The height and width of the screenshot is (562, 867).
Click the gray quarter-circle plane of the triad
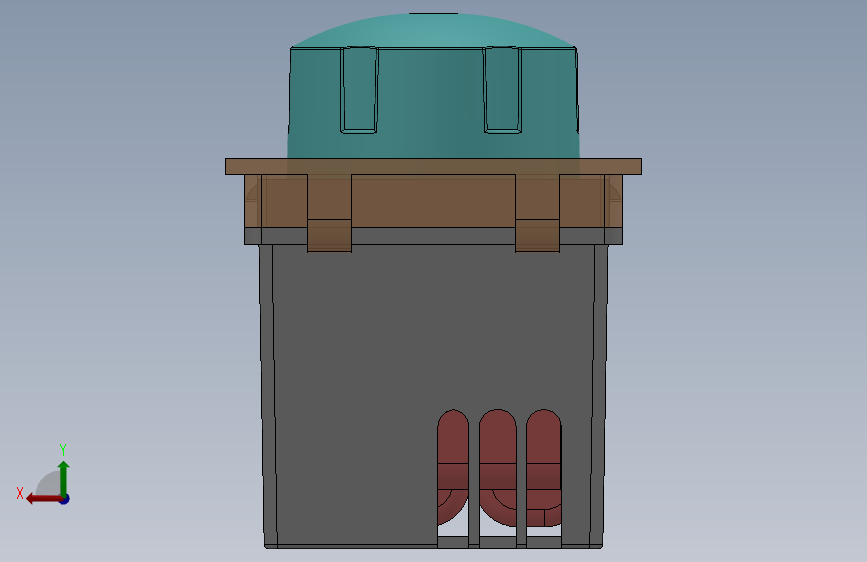point(49,483)
